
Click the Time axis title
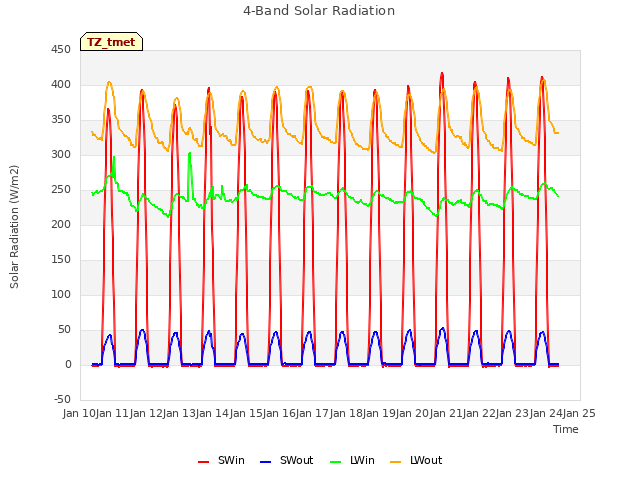click(566, 429)
